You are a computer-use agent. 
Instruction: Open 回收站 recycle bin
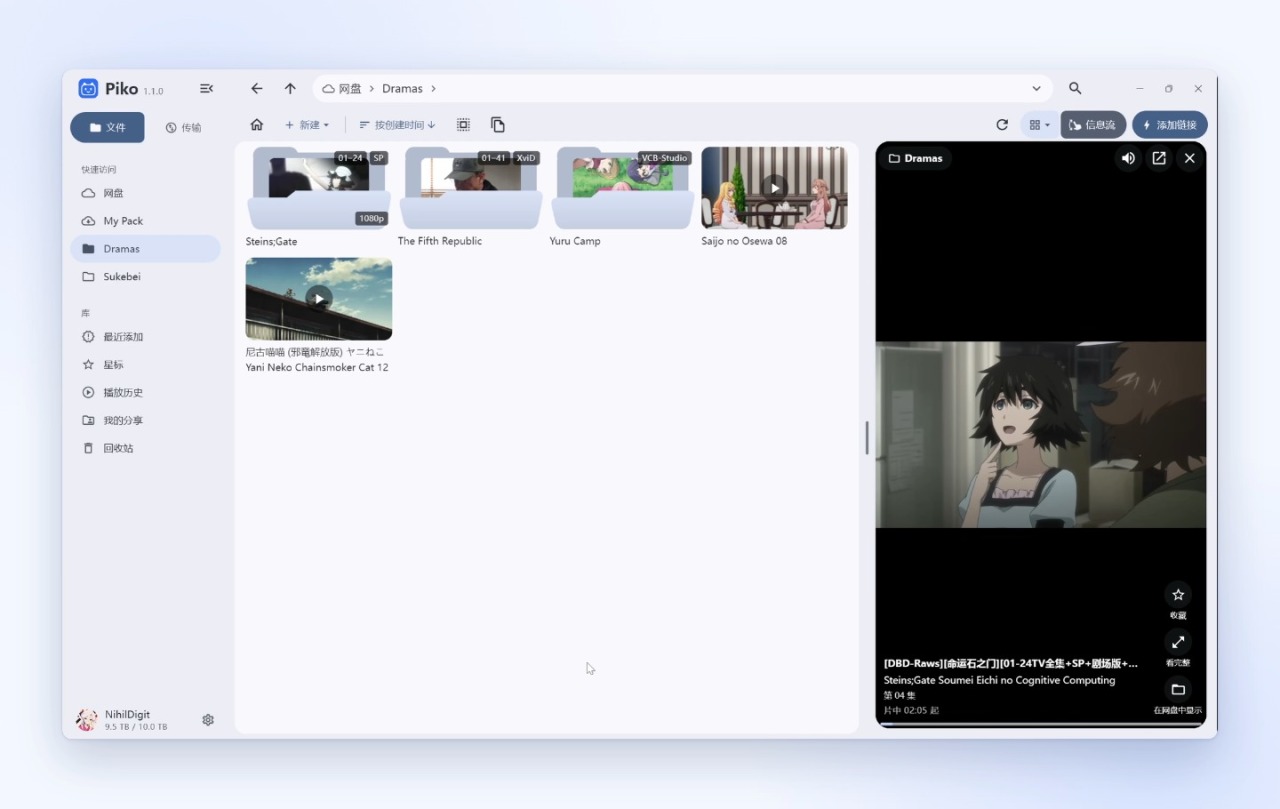(x=145, y=449)
